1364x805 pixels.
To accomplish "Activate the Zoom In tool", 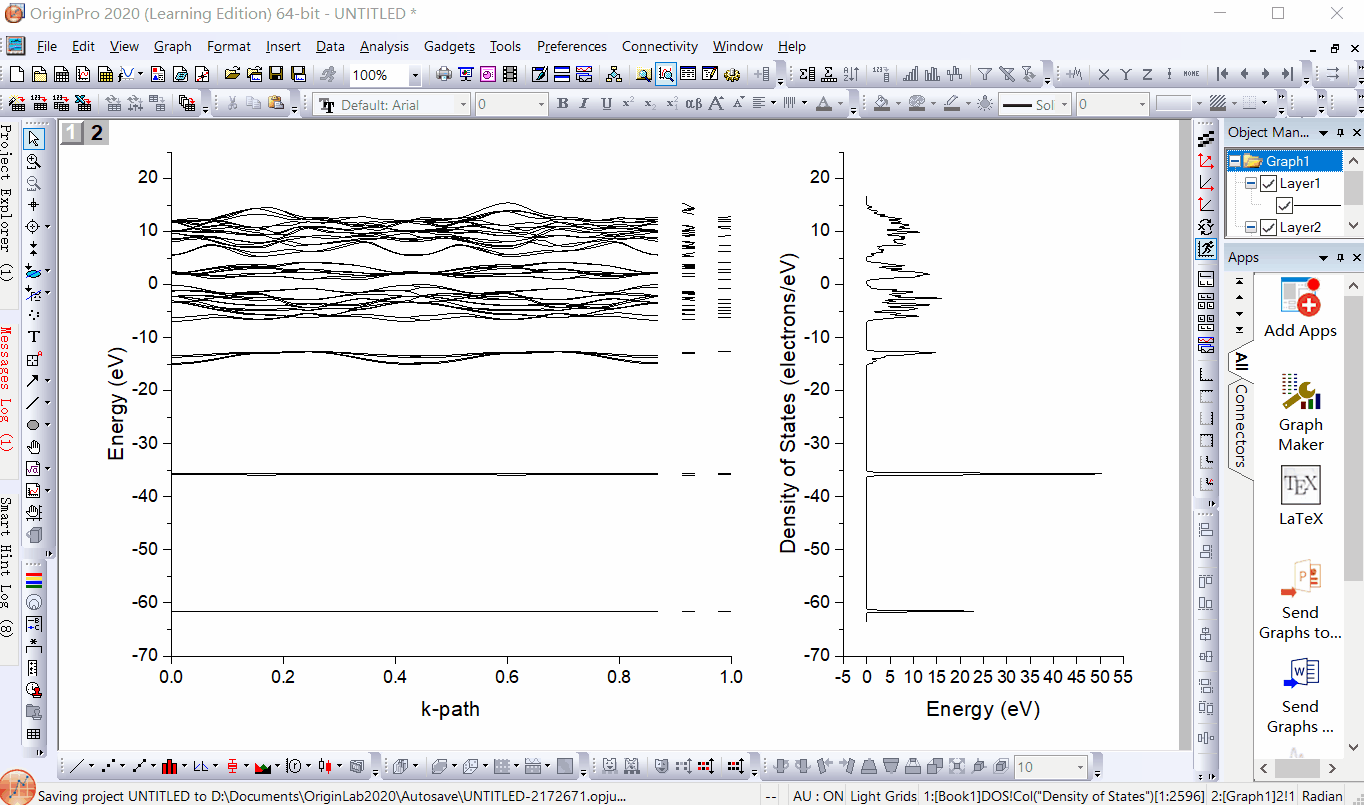I will point(34,161).
